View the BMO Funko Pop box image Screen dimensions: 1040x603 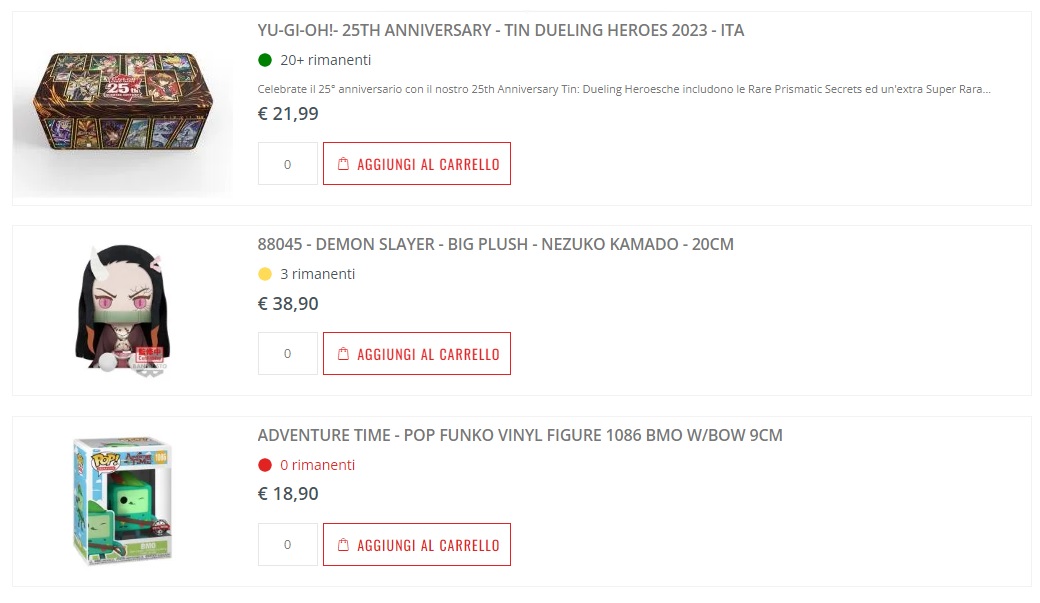click(x=122, y=498)
